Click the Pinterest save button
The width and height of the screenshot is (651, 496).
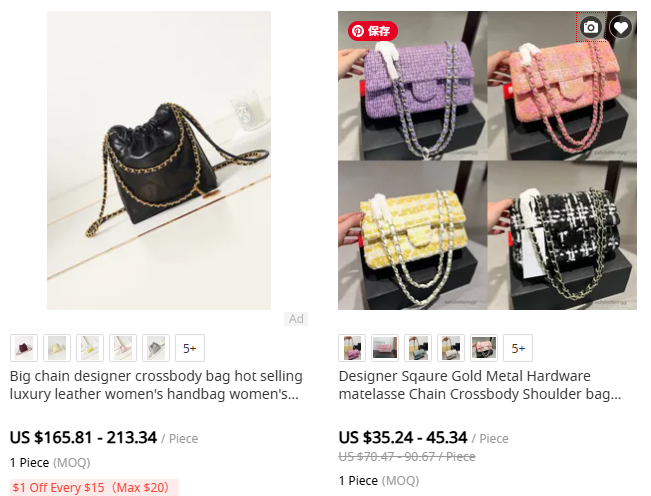[x=372, y=31]
